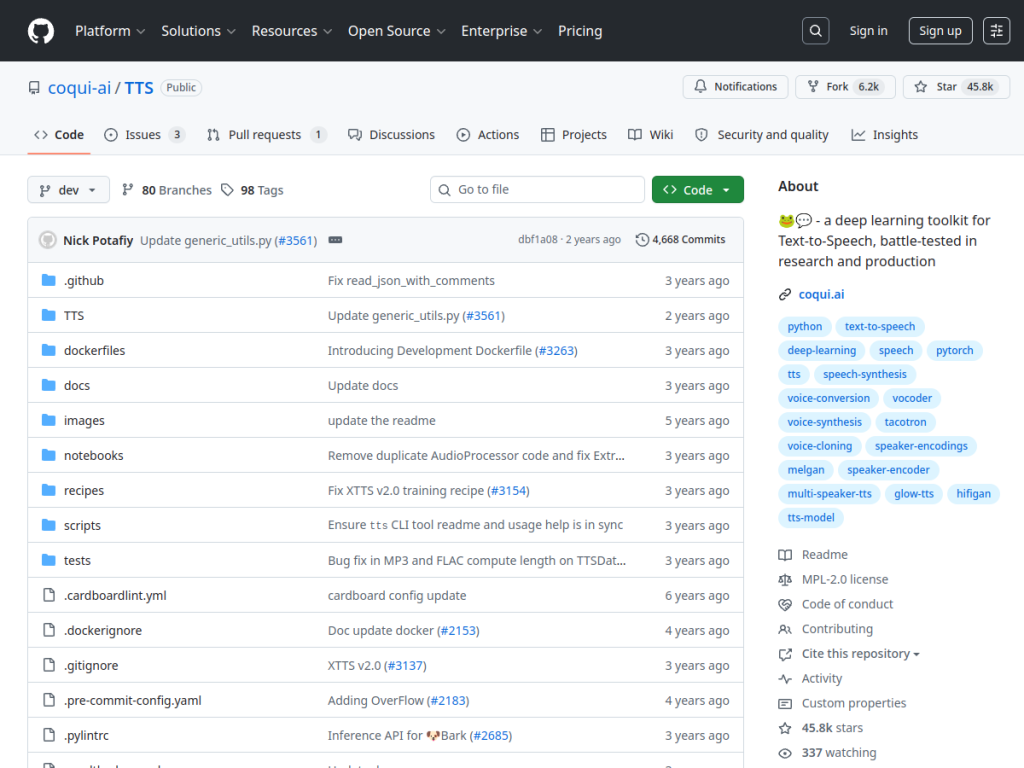
Task: Expand the Platform menu
Action: click(x=110, y=31)
